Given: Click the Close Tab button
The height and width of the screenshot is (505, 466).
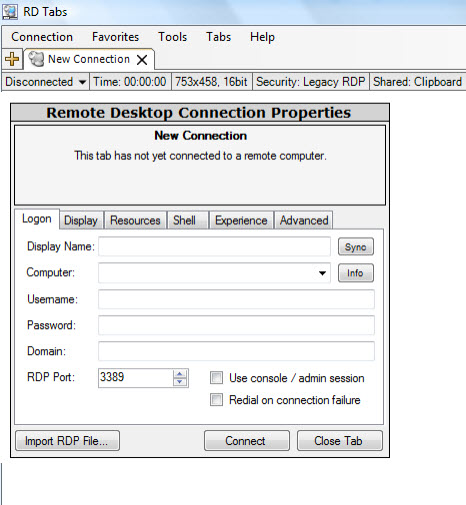Looking at the screenshot, I should click(340, 441).
